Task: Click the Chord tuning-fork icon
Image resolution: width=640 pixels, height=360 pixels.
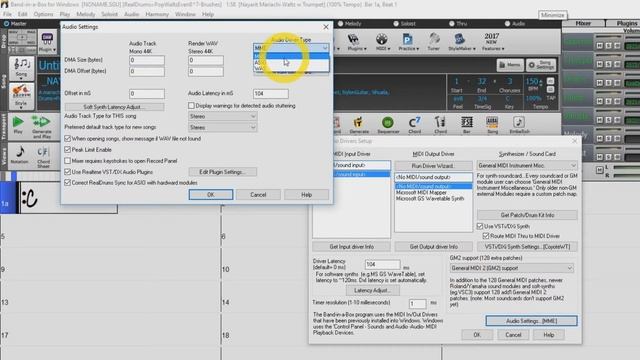Action: coord(440,124)
